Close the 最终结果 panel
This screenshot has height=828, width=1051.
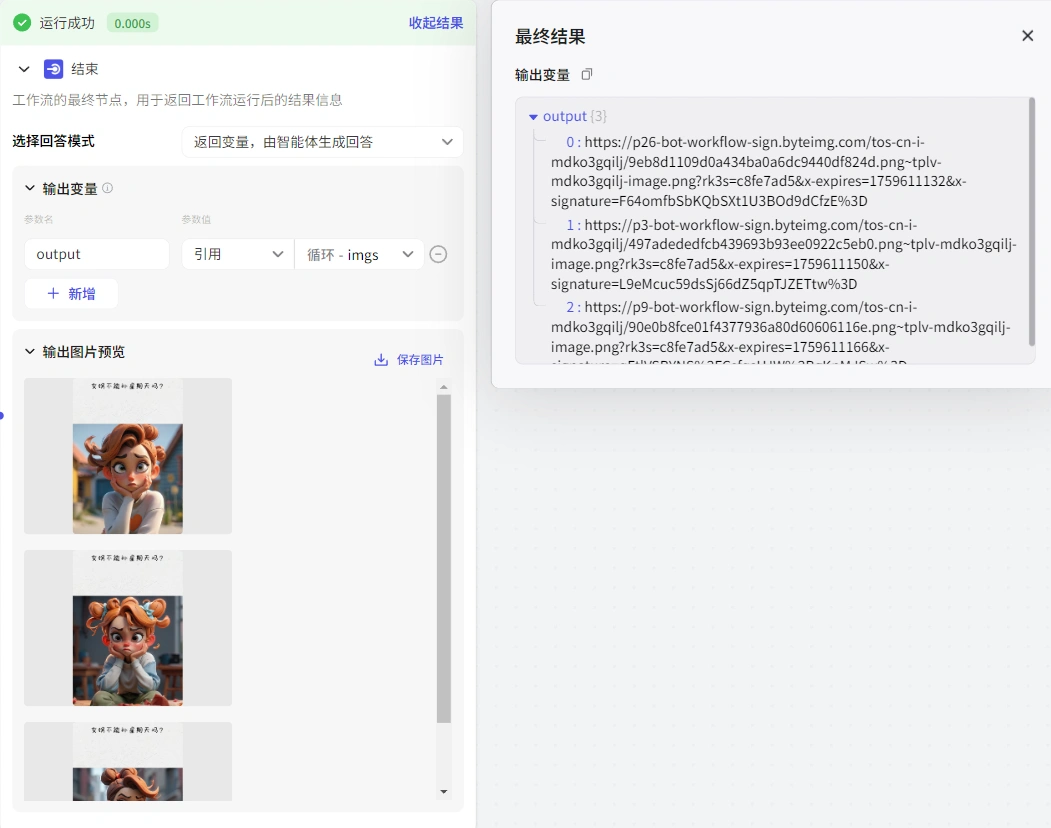[1028, 36]
